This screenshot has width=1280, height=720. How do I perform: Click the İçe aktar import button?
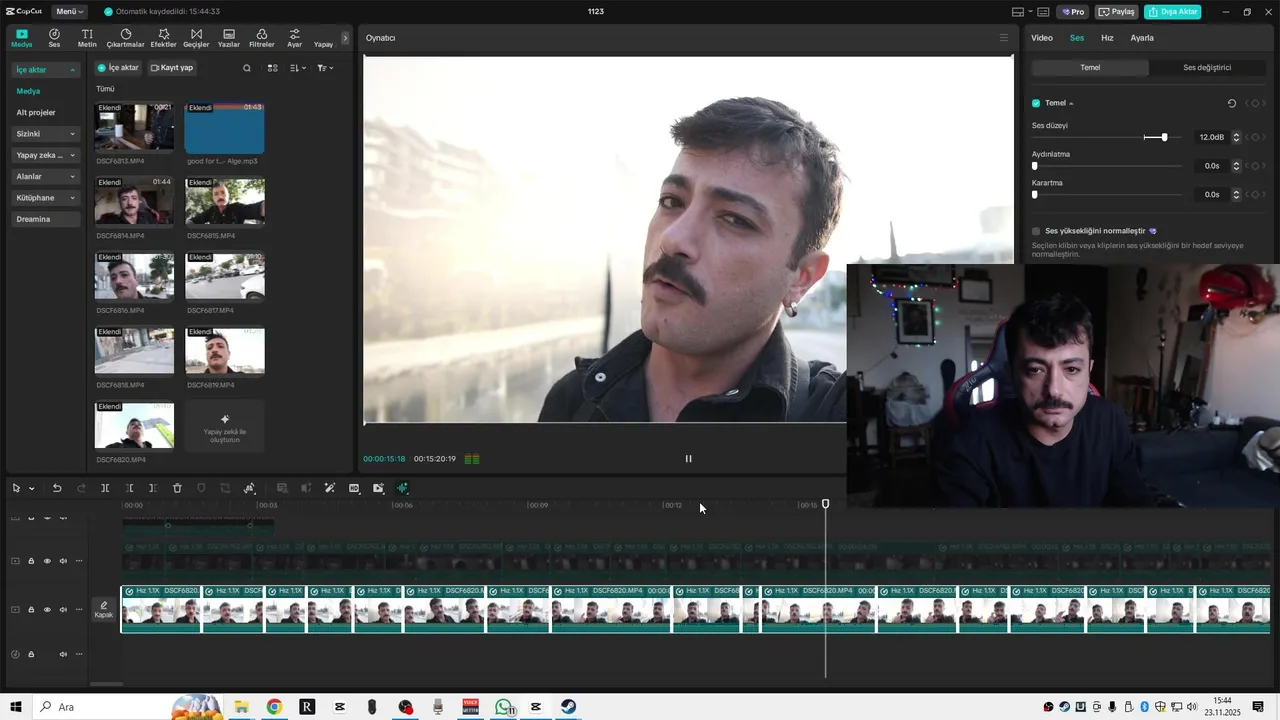118,68
